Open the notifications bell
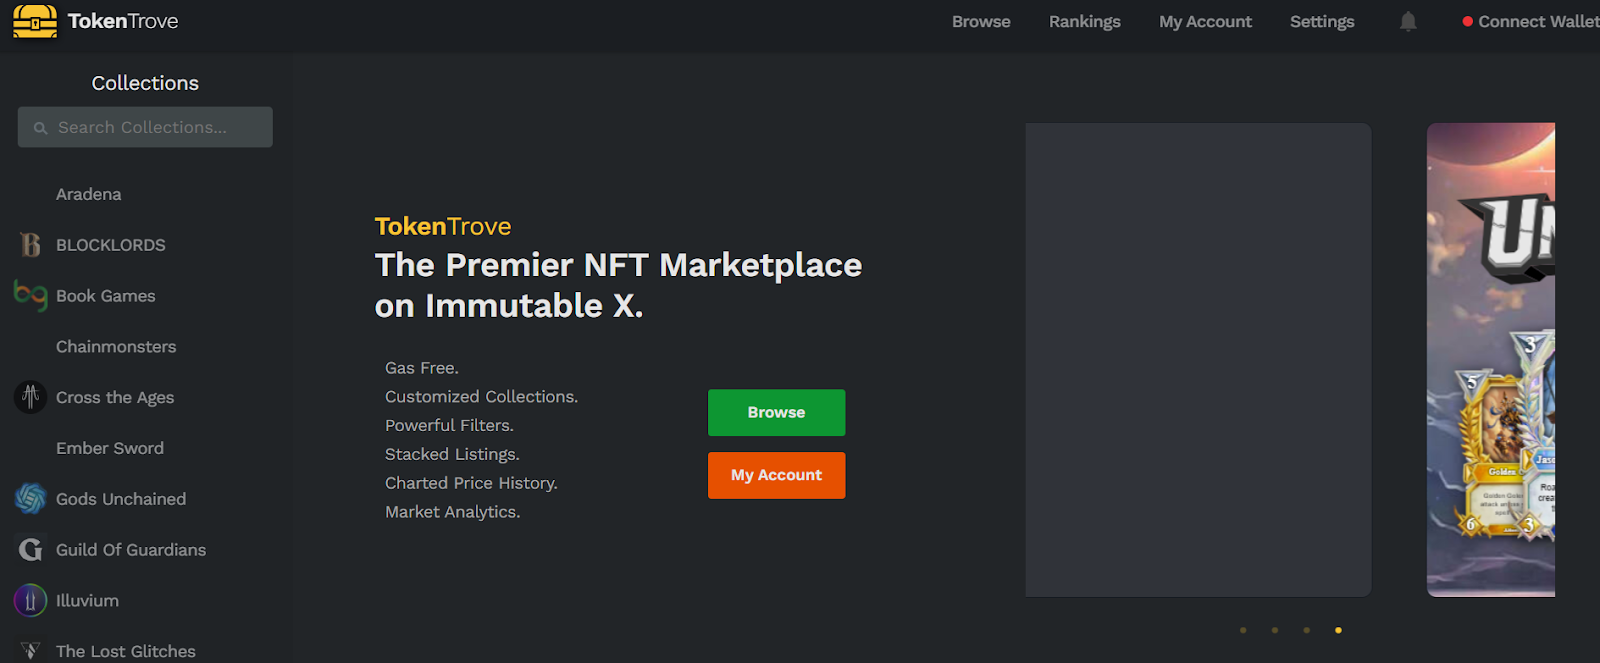 pyautogui.click(x=1408, y=21)
